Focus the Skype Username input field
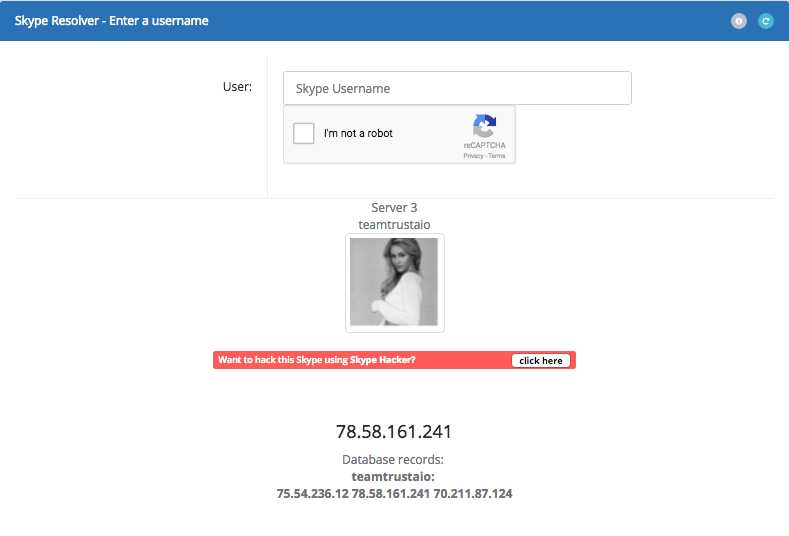Viewport: 789px width, 536px height. [457, 88]
